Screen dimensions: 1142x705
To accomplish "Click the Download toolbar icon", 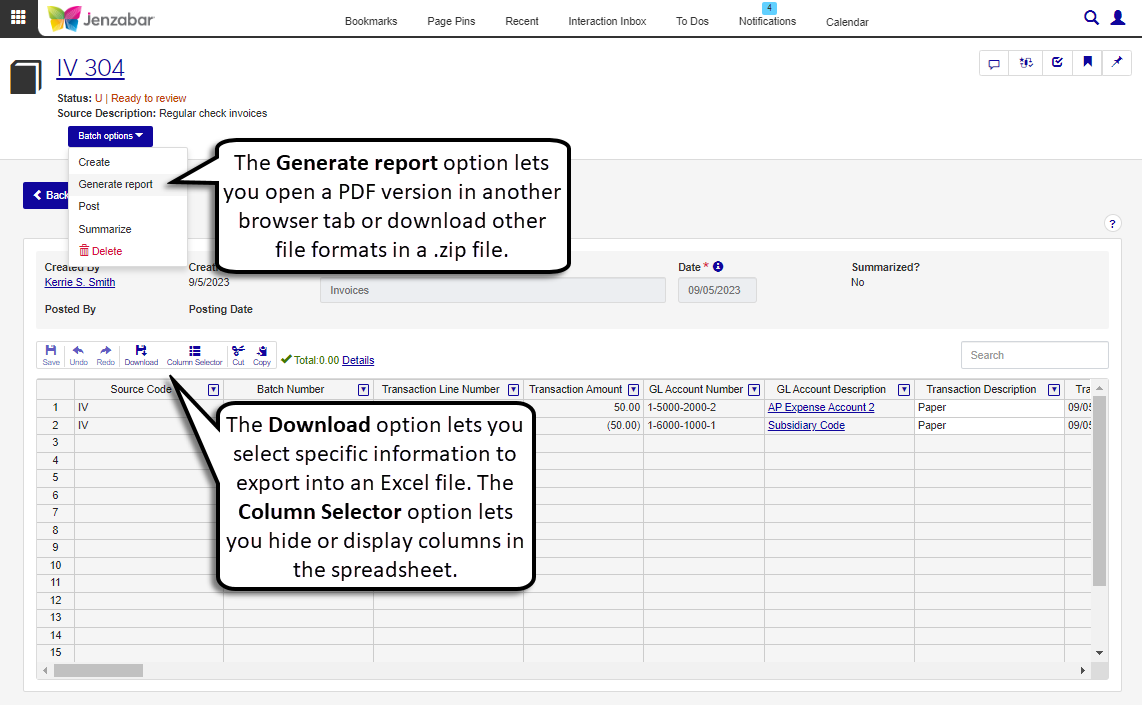I will click(x=141, y=355).
